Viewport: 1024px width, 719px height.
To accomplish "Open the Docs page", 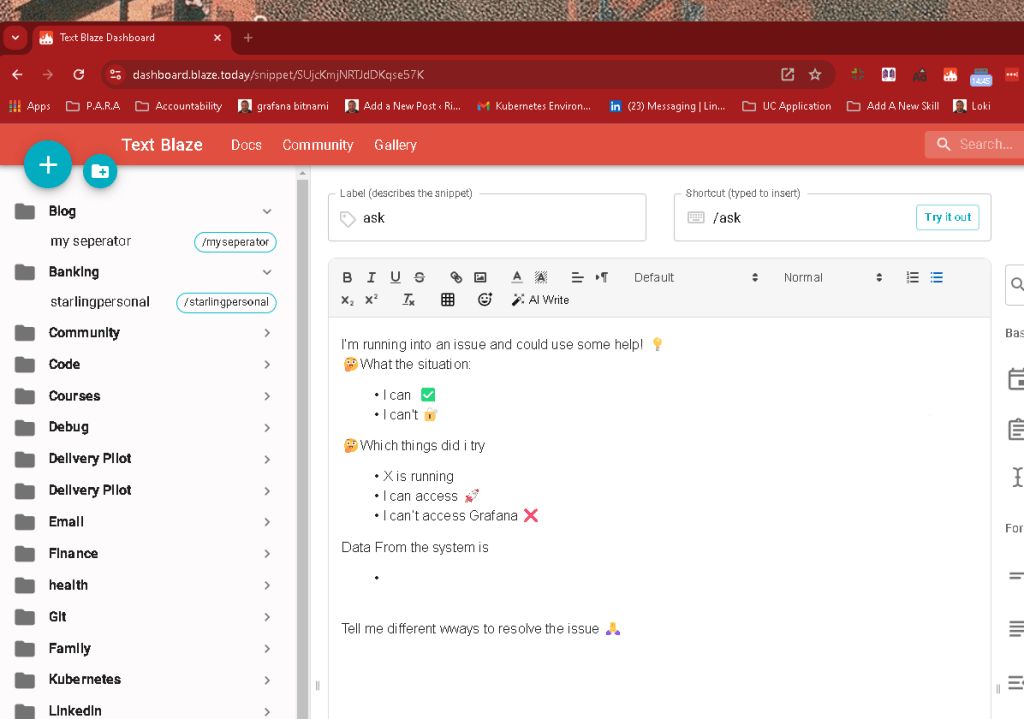I will coord(246,145).
